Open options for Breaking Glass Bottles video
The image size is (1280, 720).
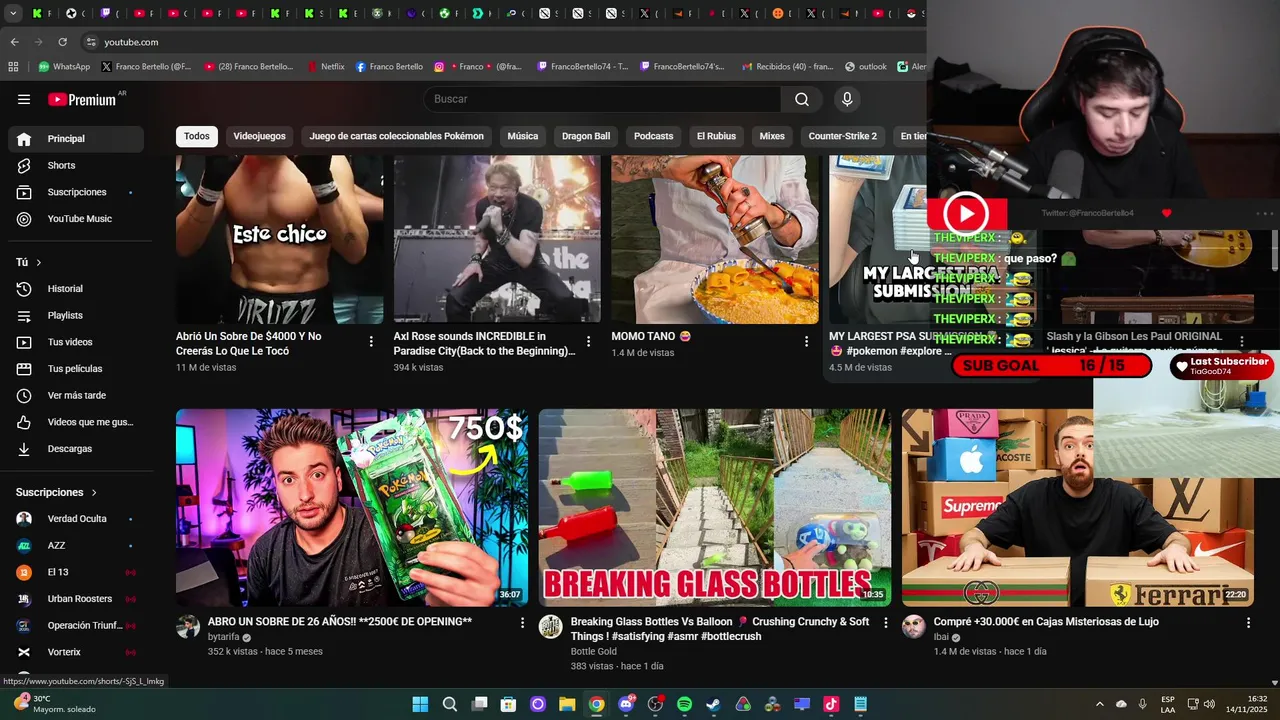tap(885, 623)
